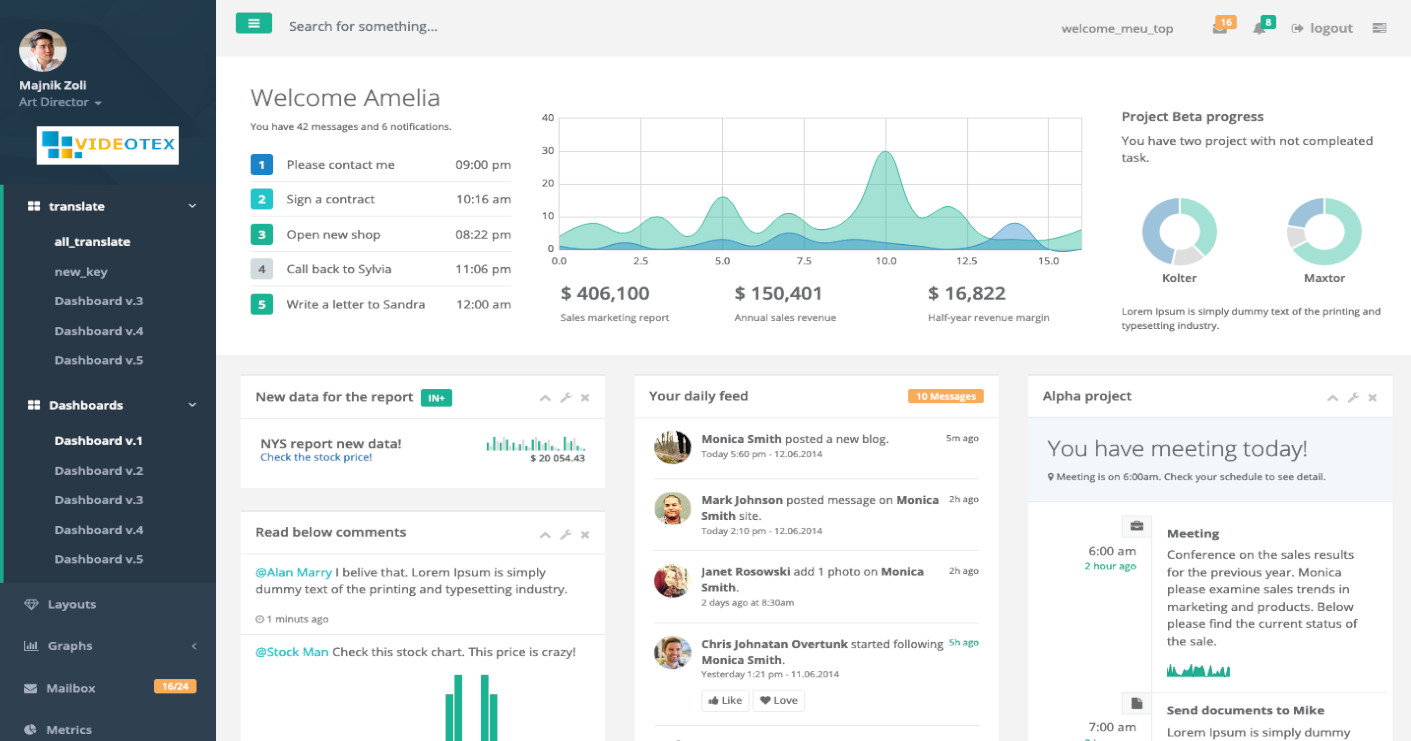Follow the Check the stock price link
Image resolution: width=1411 pixels, height=741 pixels.
coord(316,457)
